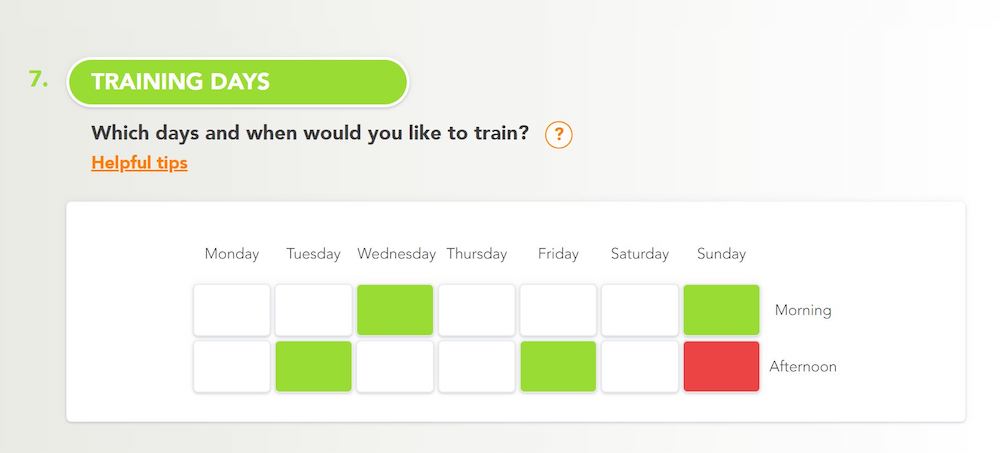Deselect the green Friday afternoon slot
This screenshot has height=453, width=1000.
(558, 366)
